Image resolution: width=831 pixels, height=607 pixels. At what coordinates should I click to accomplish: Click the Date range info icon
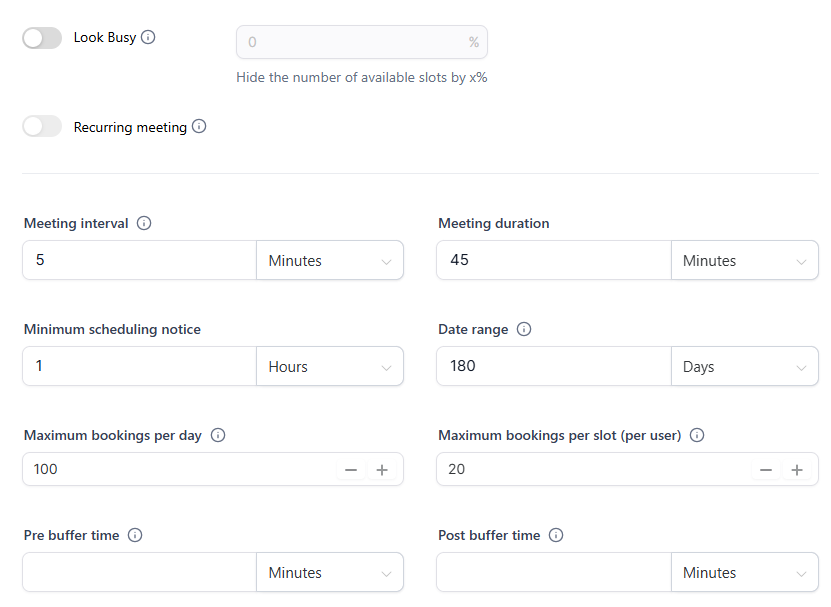pos(524,329)
